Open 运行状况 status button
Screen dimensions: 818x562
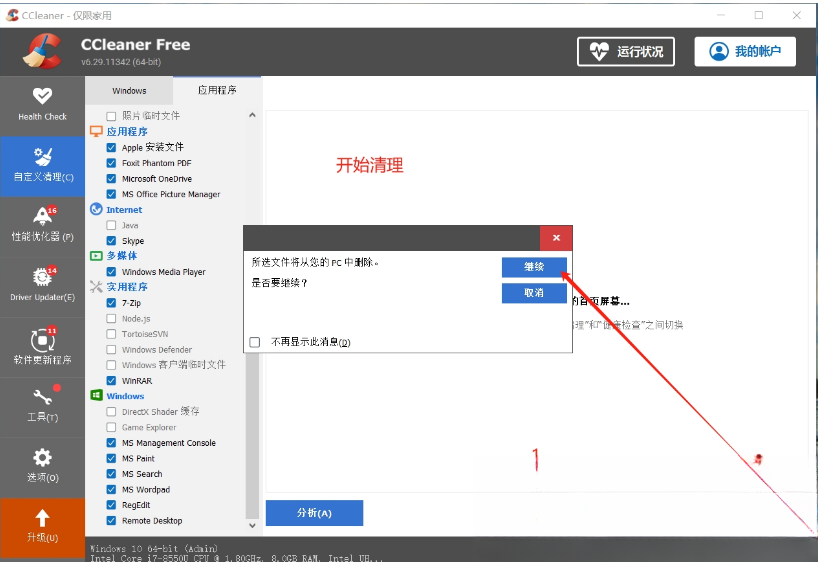pos(625,51)
